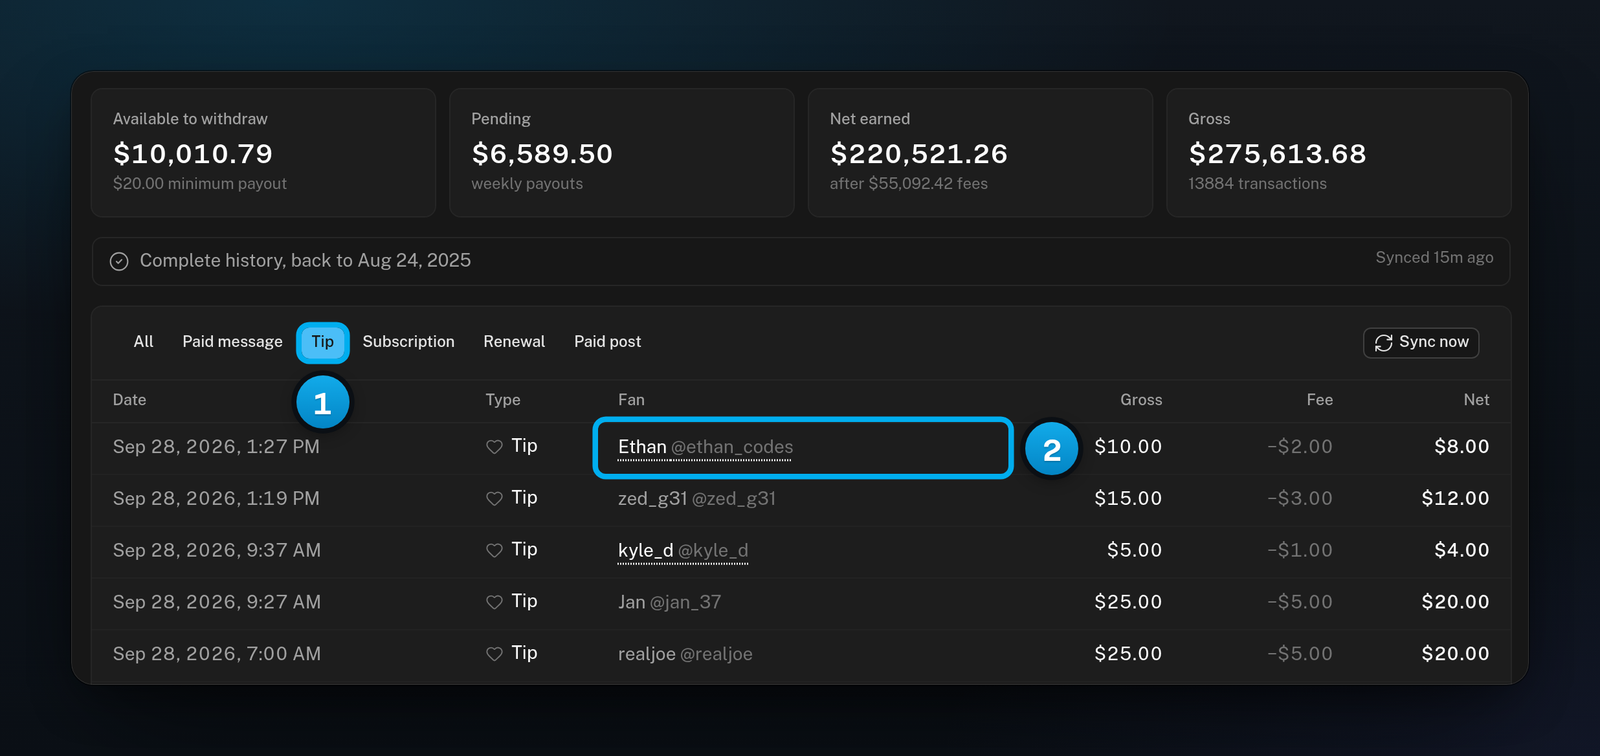Click the checkmark icon beside Complete history
The width and height of the screenshot is (1600, 756).
pyautogui.click(x=119, y=261)
